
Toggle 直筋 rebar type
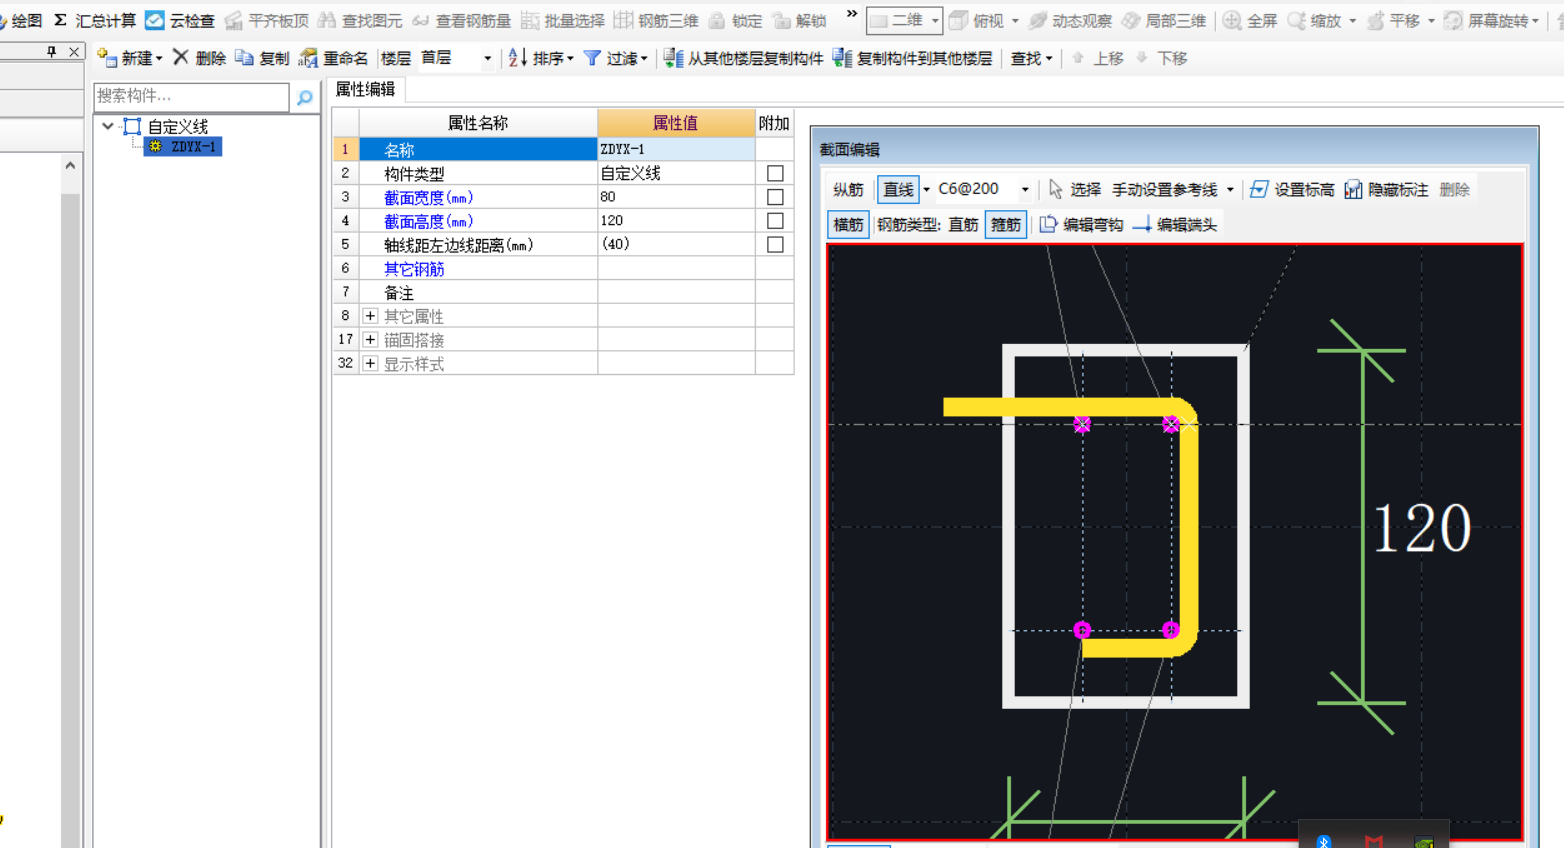[963, 225]
